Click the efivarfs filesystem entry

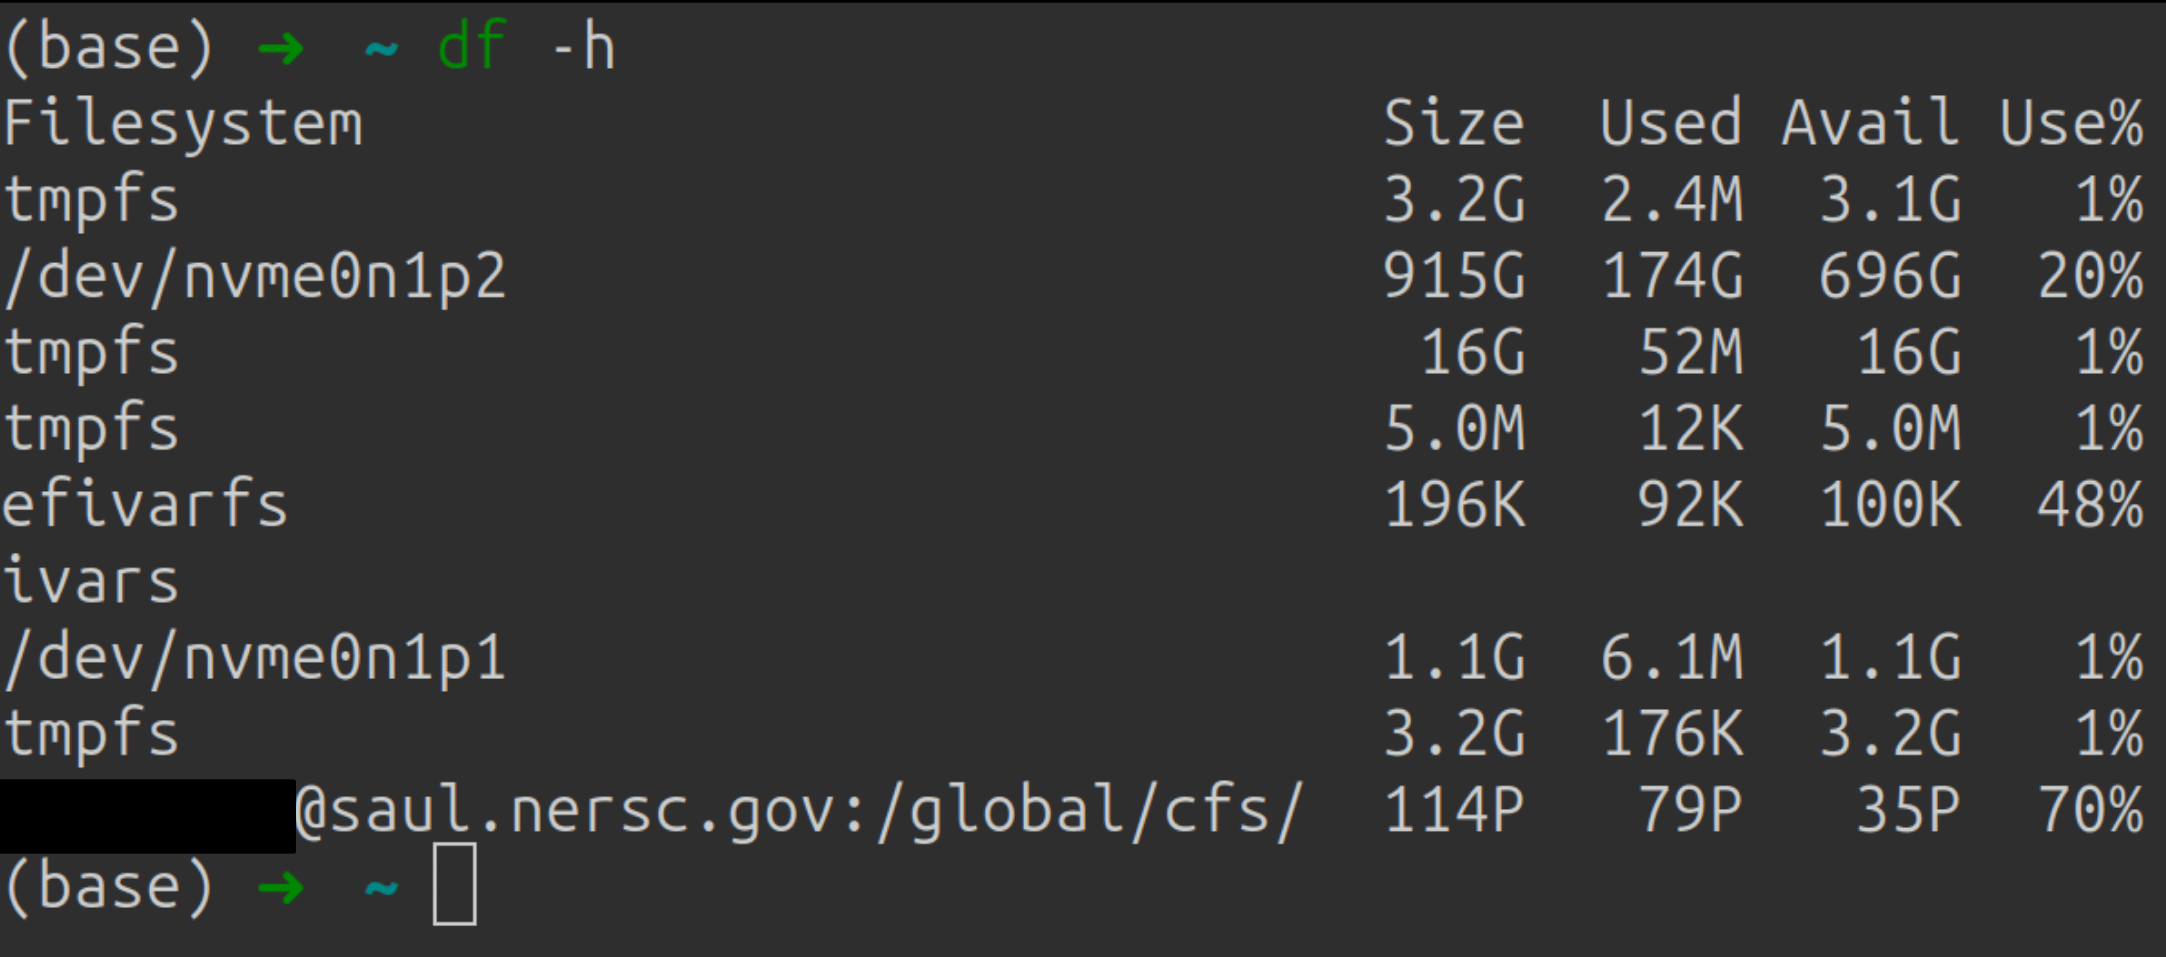tap(145, 503)
